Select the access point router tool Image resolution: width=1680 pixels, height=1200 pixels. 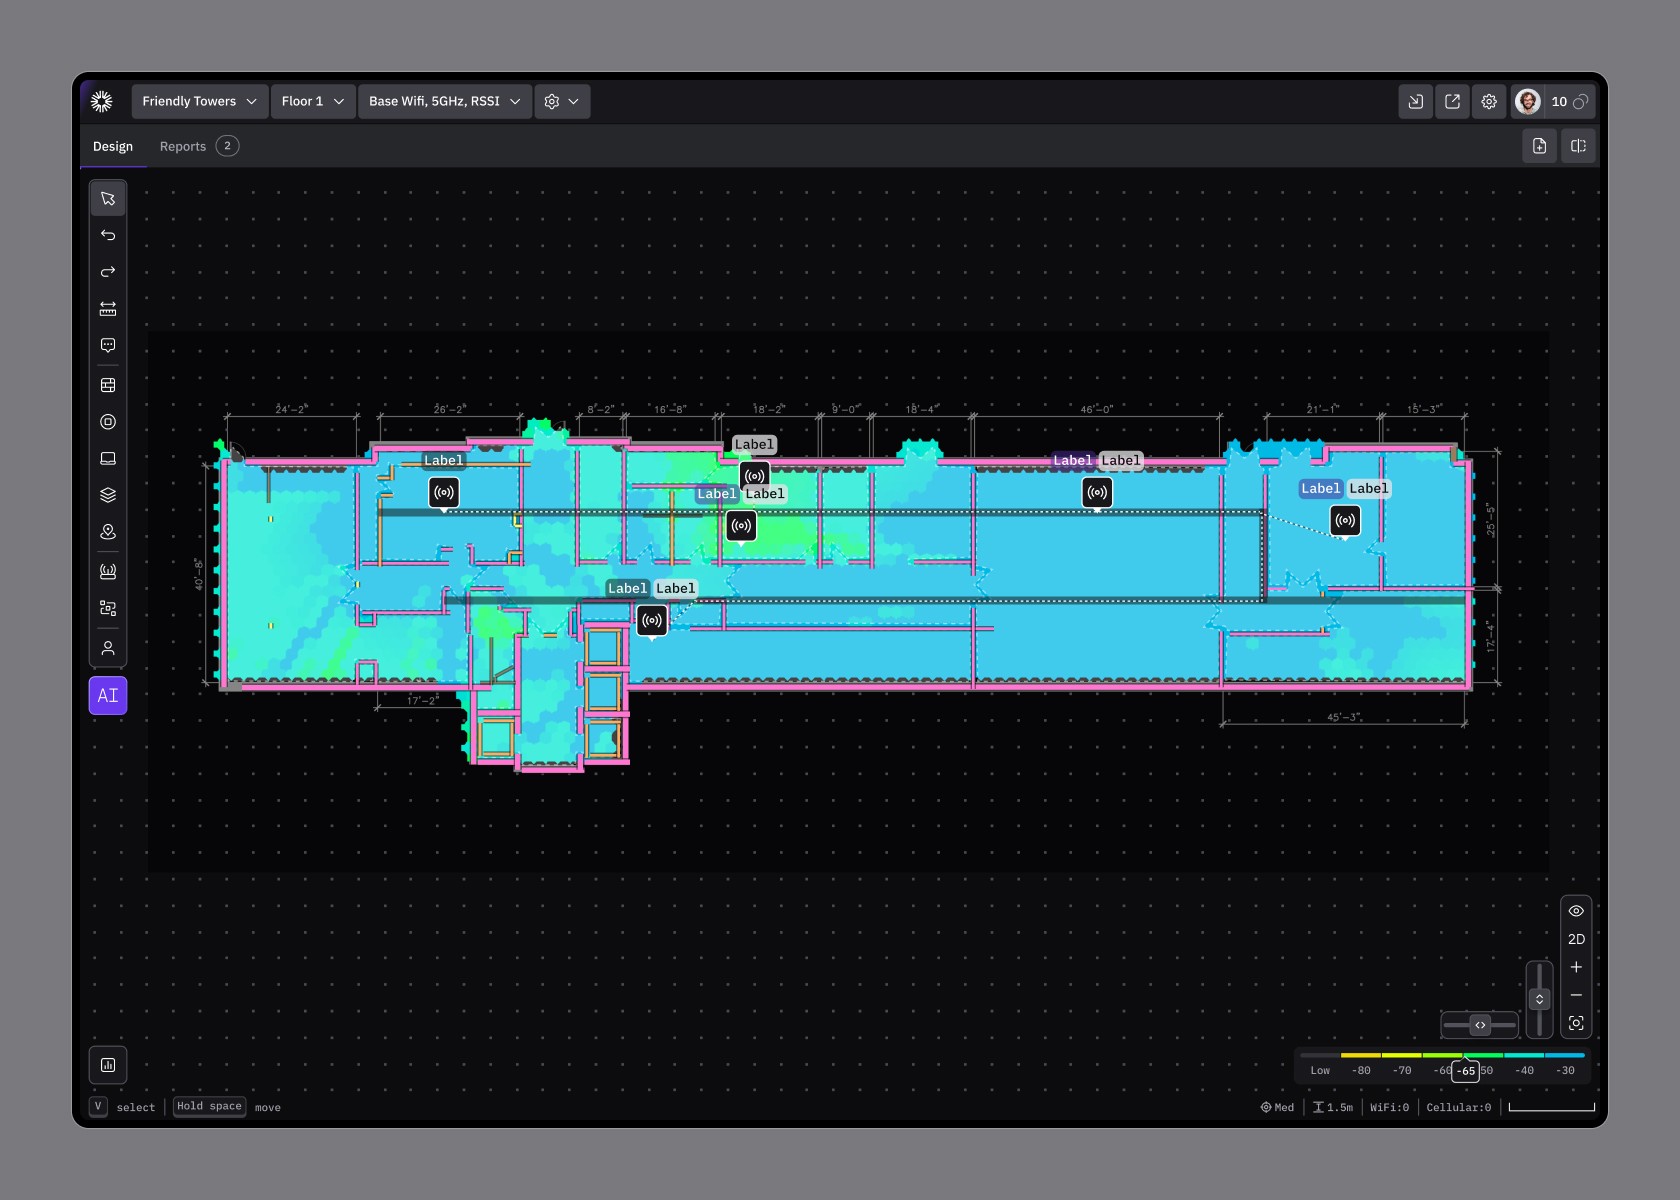pos(108,572)
